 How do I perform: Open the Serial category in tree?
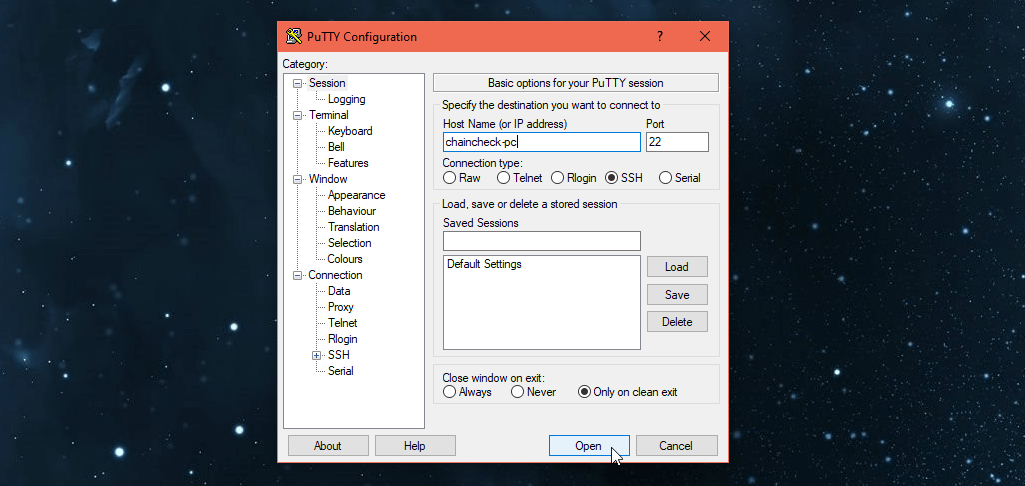341,371
